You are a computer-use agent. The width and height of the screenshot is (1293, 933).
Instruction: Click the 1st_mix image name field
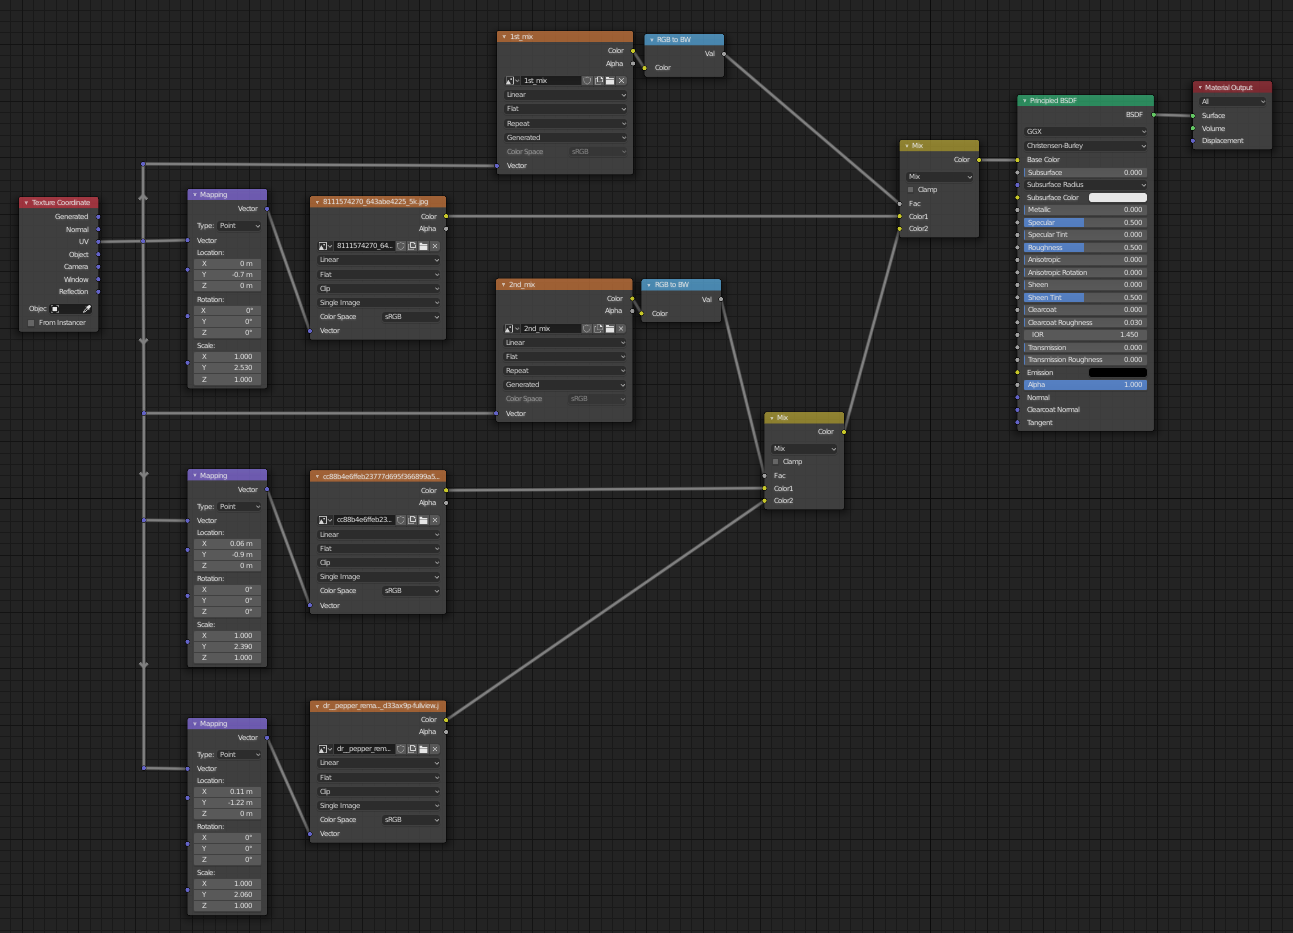pyautogui.click(x=551, y=80)
